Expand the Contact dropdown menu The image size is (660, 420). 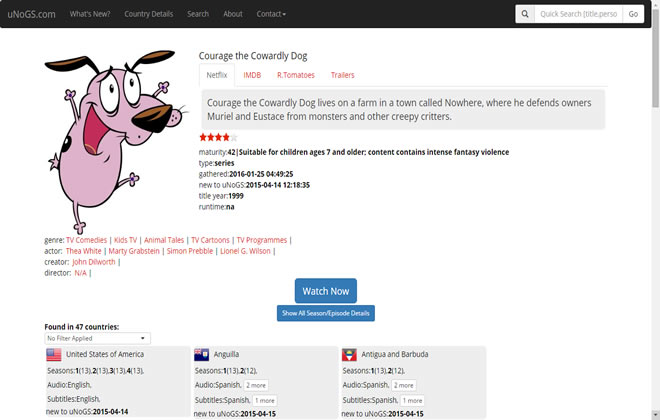(271, 14)
